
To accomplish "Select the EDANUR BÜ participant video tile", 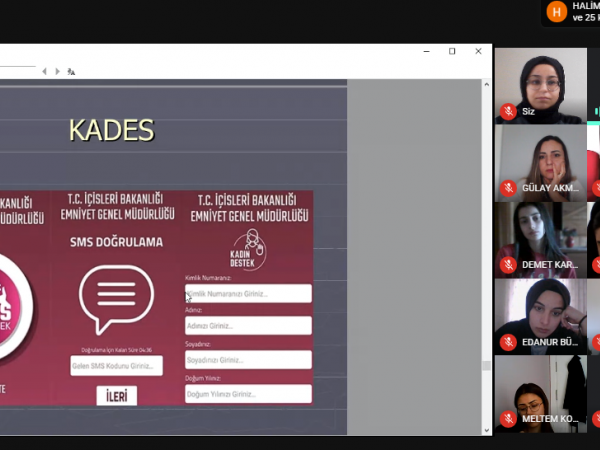I will tap(541, 317).
